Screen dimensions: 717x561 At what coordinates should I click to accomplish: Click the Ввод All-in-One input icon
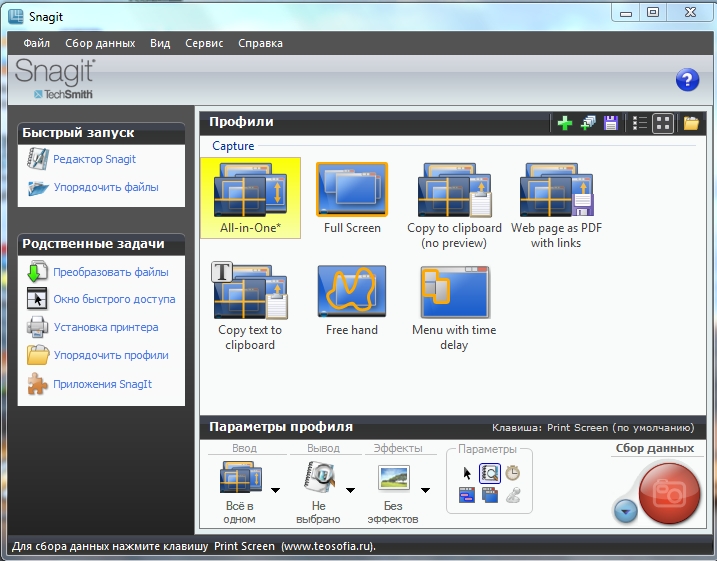[x=241, y=477]
